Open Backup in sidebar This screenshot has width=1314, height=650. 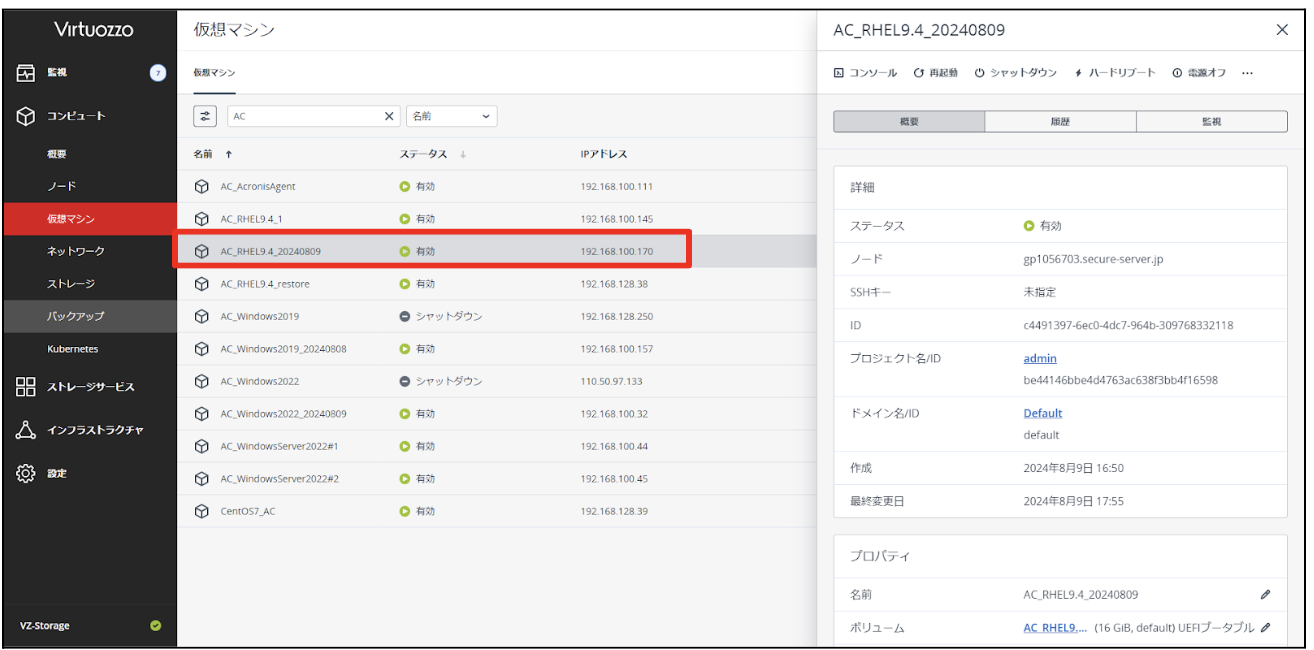point(90,316)
